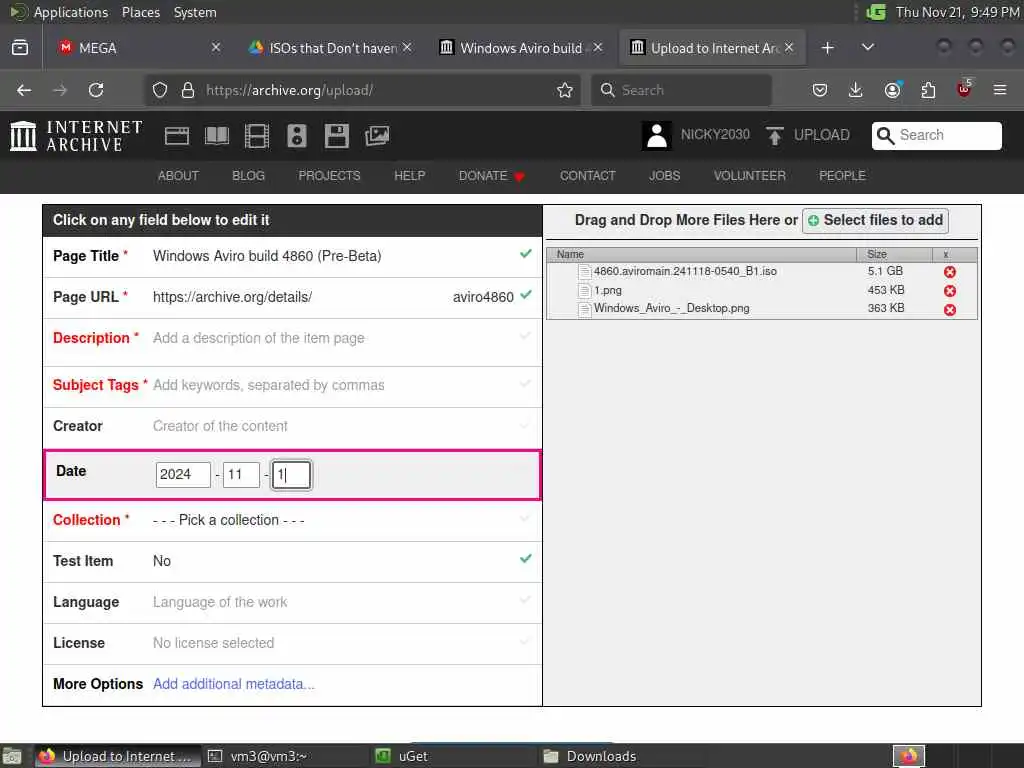Sort files by Size column header
Image resolution: width=1024 pixels, height=768 pixels.
893,254
